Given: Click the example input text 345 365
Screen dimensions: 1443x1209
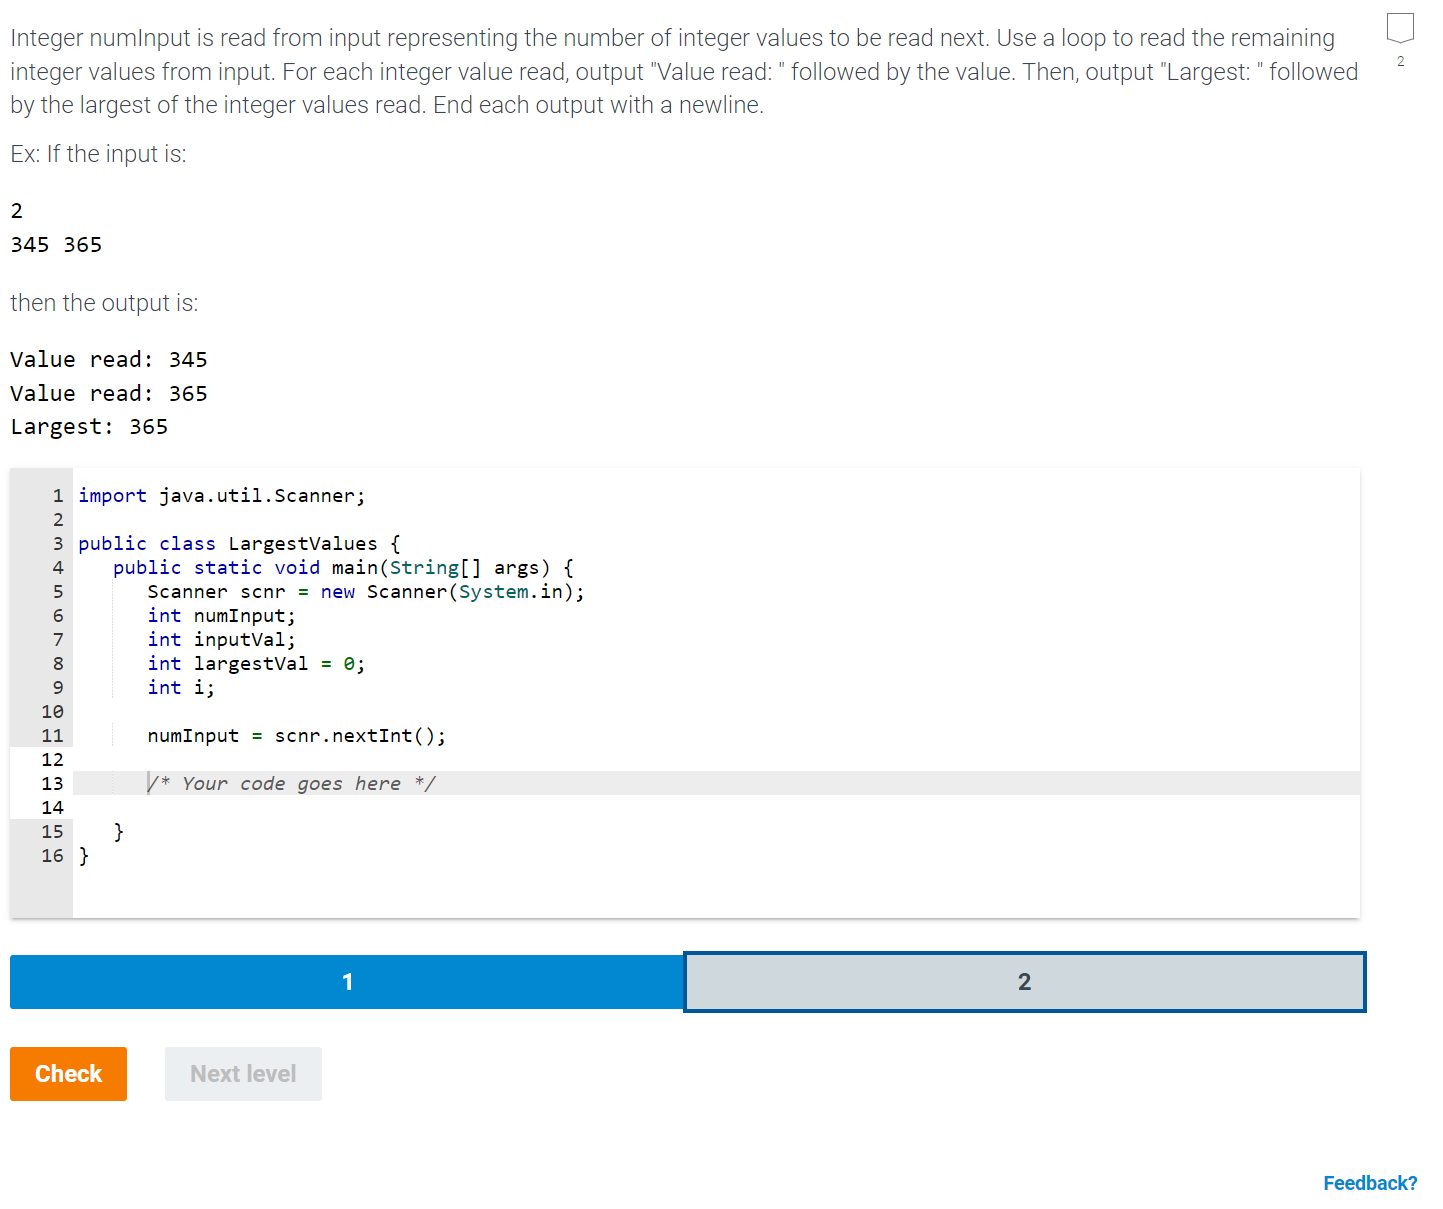Looking at the screenshot, I should point(55,244).
